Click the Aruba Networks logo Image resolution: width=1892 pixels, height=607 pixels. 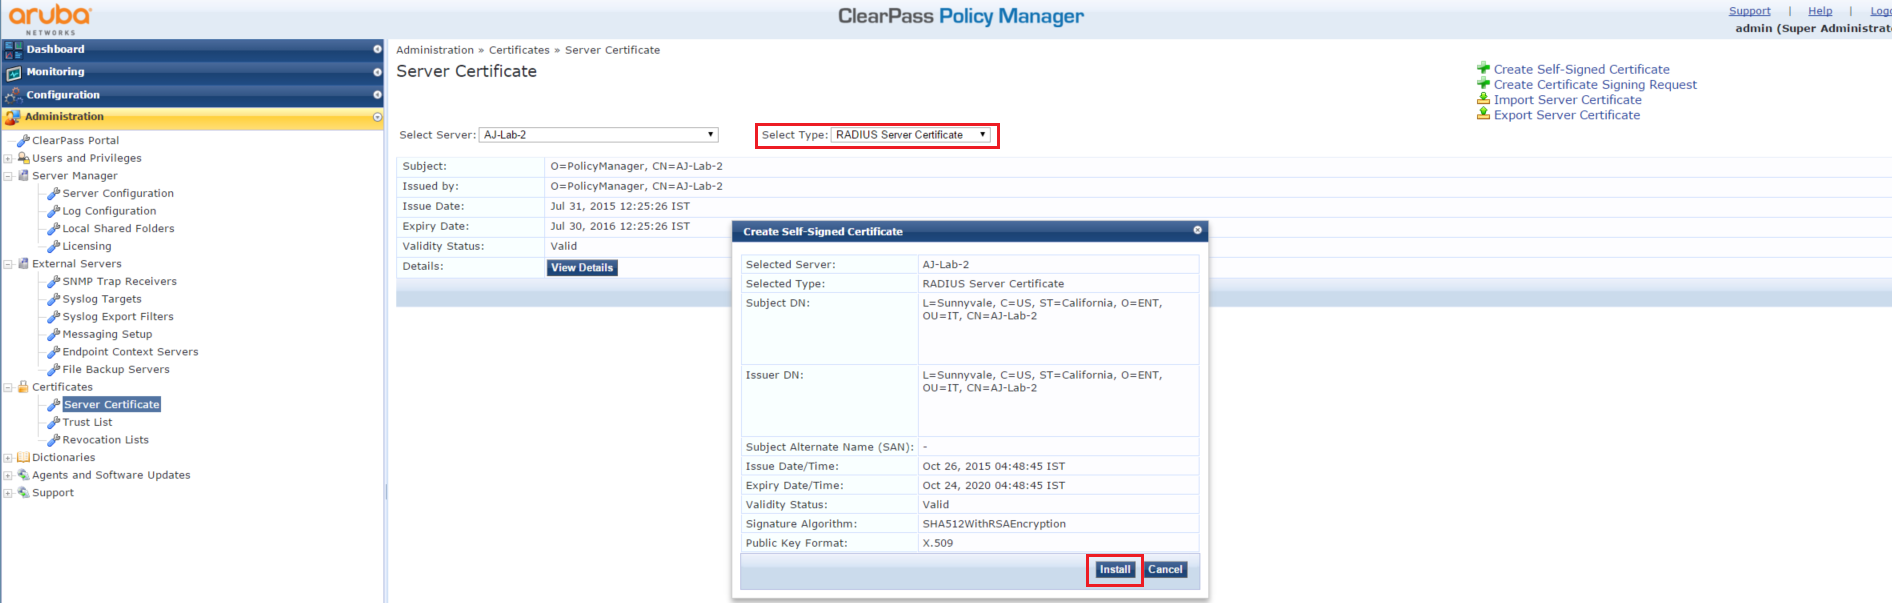[50, 19]
